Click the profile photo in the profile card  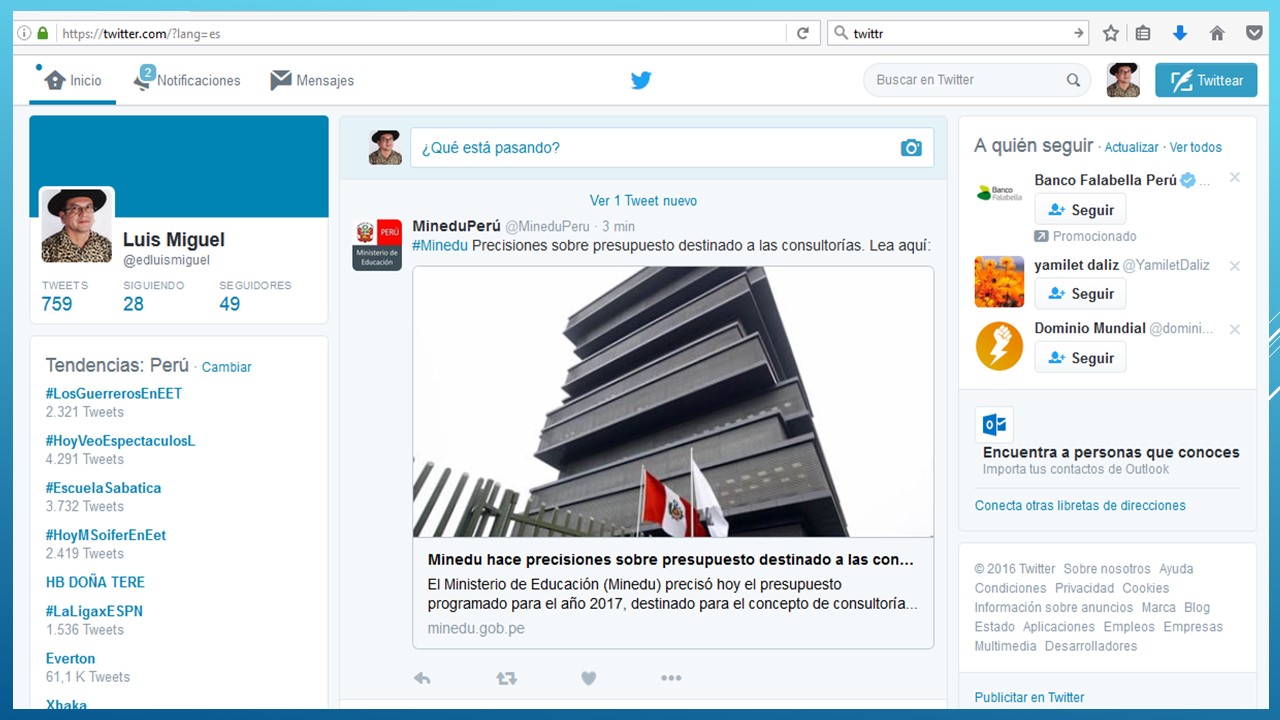(x=77, y=225)
